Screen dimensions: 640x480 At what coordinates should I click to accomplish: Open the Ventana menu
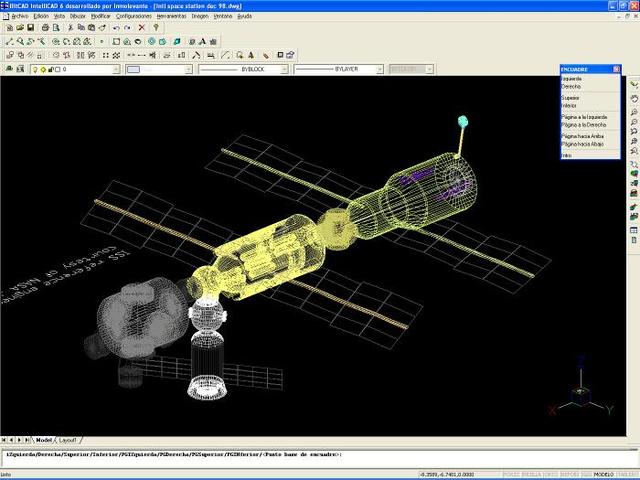pos(223,16)
